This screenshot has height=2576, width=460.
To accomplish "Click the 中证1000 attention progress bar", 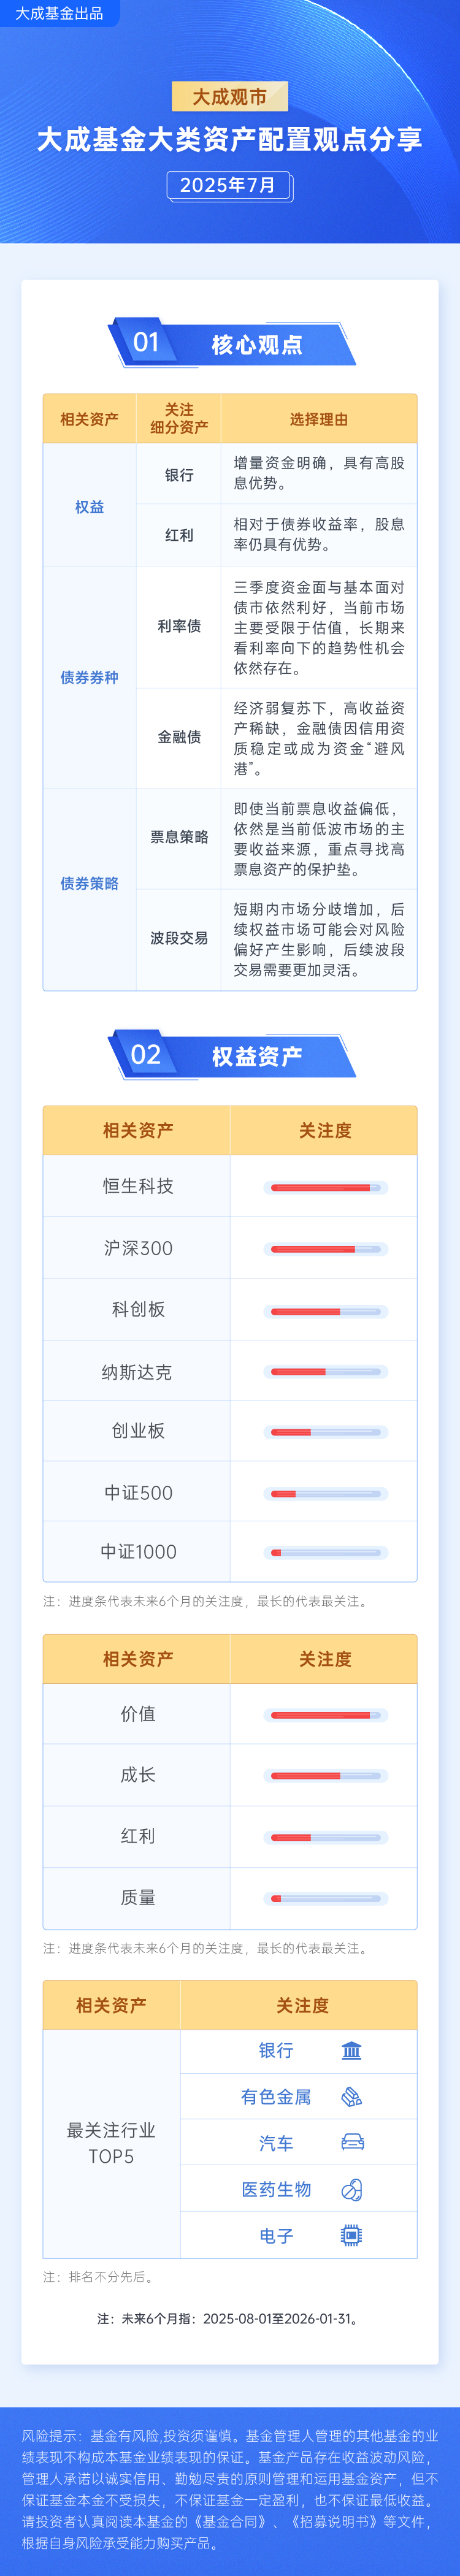I will [x=326, y=1553].
